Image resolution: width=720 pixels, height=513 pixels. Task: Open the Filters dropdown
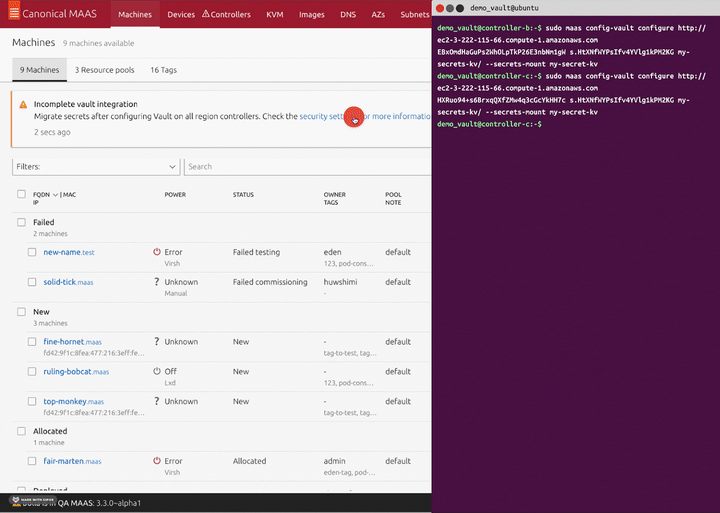[x=96, y=167]
